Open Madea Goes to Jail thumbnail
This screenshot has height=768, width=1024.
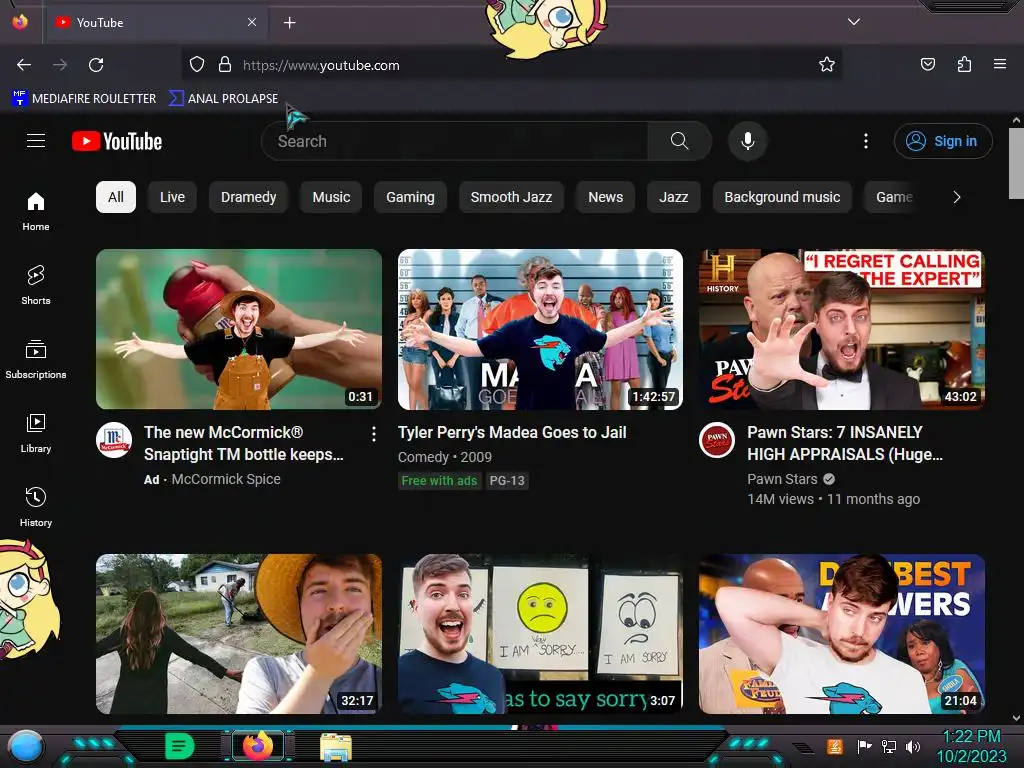[x=540, y=329]
